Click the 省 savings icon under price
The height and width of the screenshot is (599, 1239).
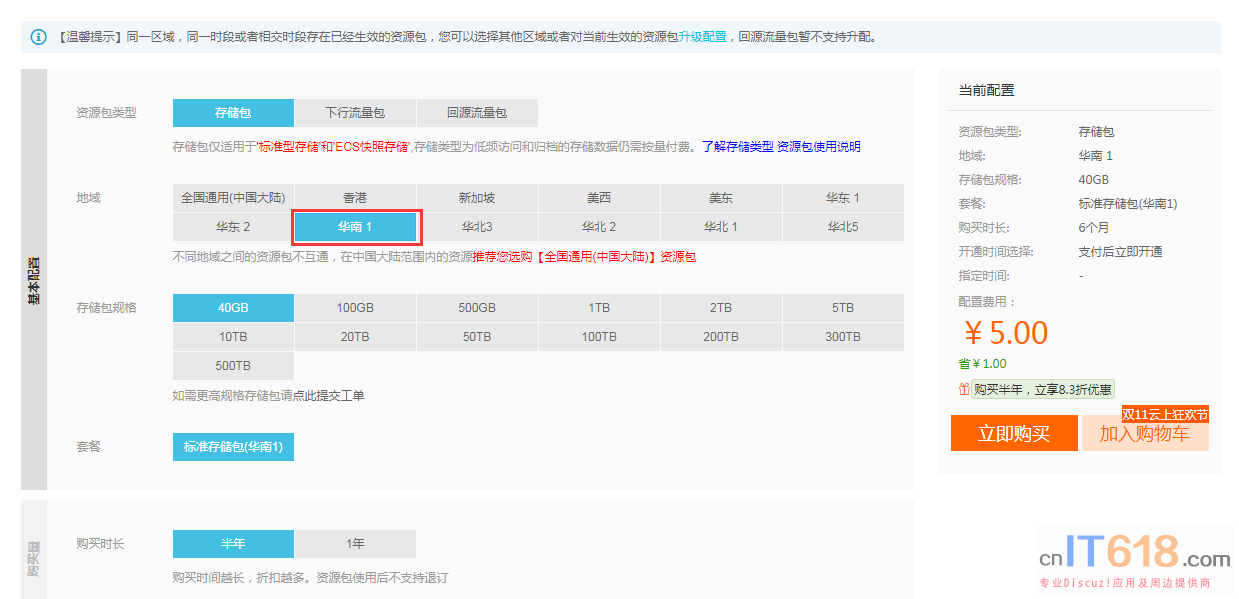click(964, 364)
